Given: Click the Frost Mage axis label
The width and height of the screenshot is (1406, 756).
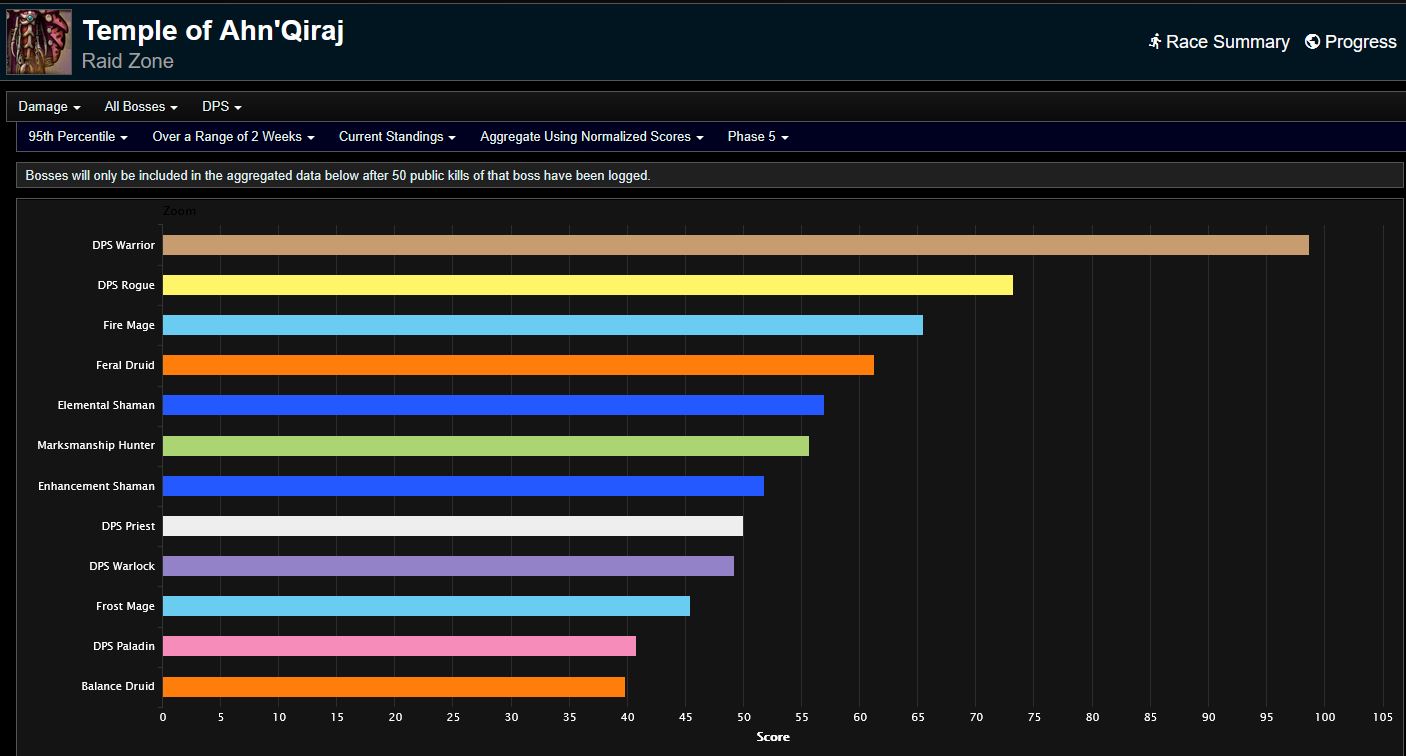Looking at the screenshot, I should point(126,606).
